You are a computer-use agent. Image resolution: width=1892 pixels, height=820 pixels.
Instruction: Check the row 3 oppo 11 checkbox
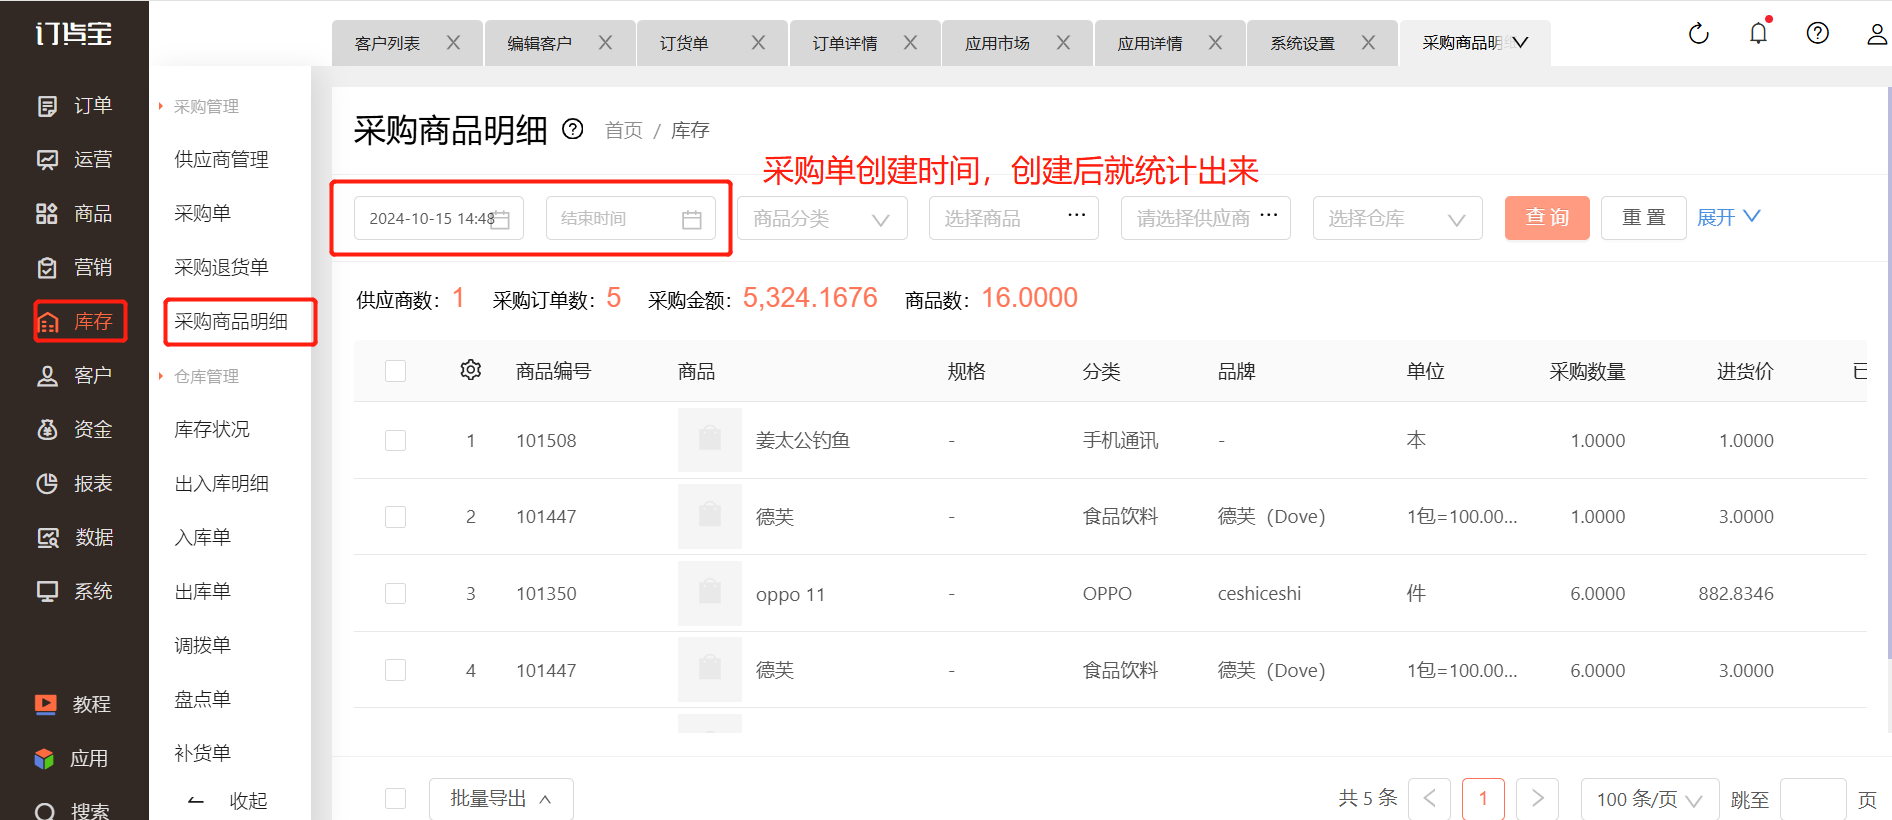pos(396,594)
